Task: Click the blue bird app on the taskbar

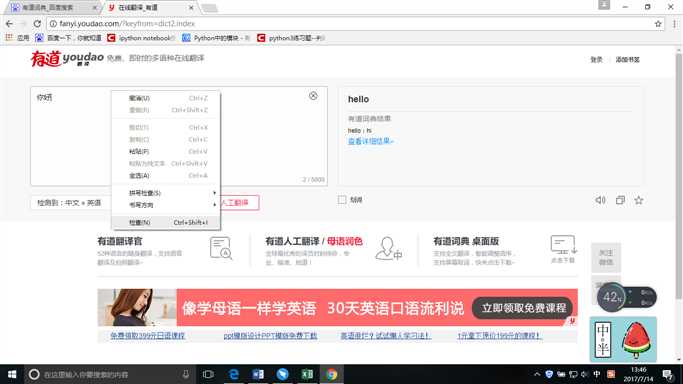Action: pos(283,374)
